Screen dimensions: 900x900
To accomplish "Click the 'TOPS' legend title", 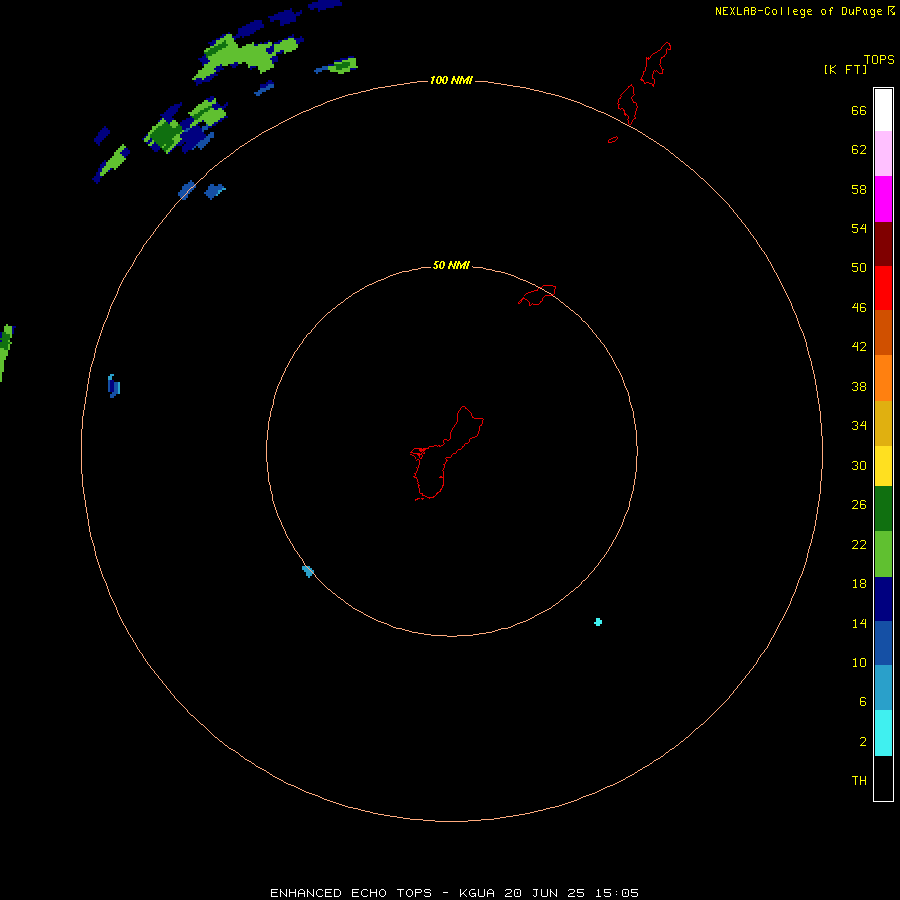I will [879, 60].
